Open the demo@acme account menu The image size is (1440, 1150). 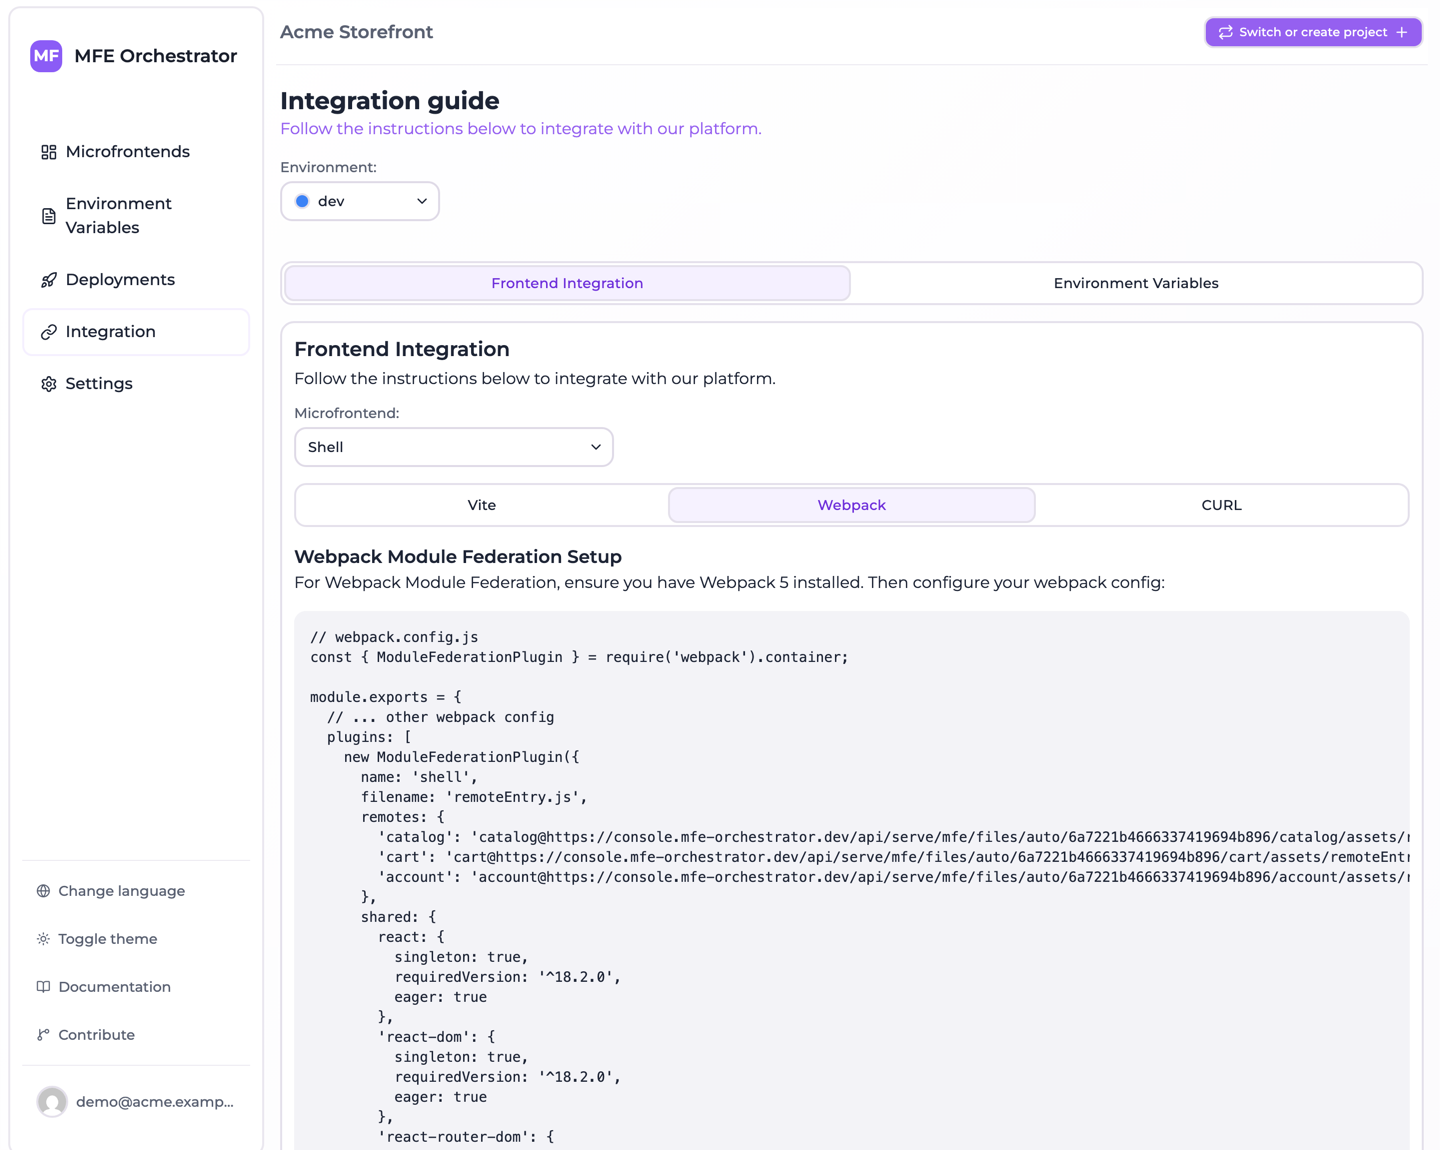(136, 1102)
